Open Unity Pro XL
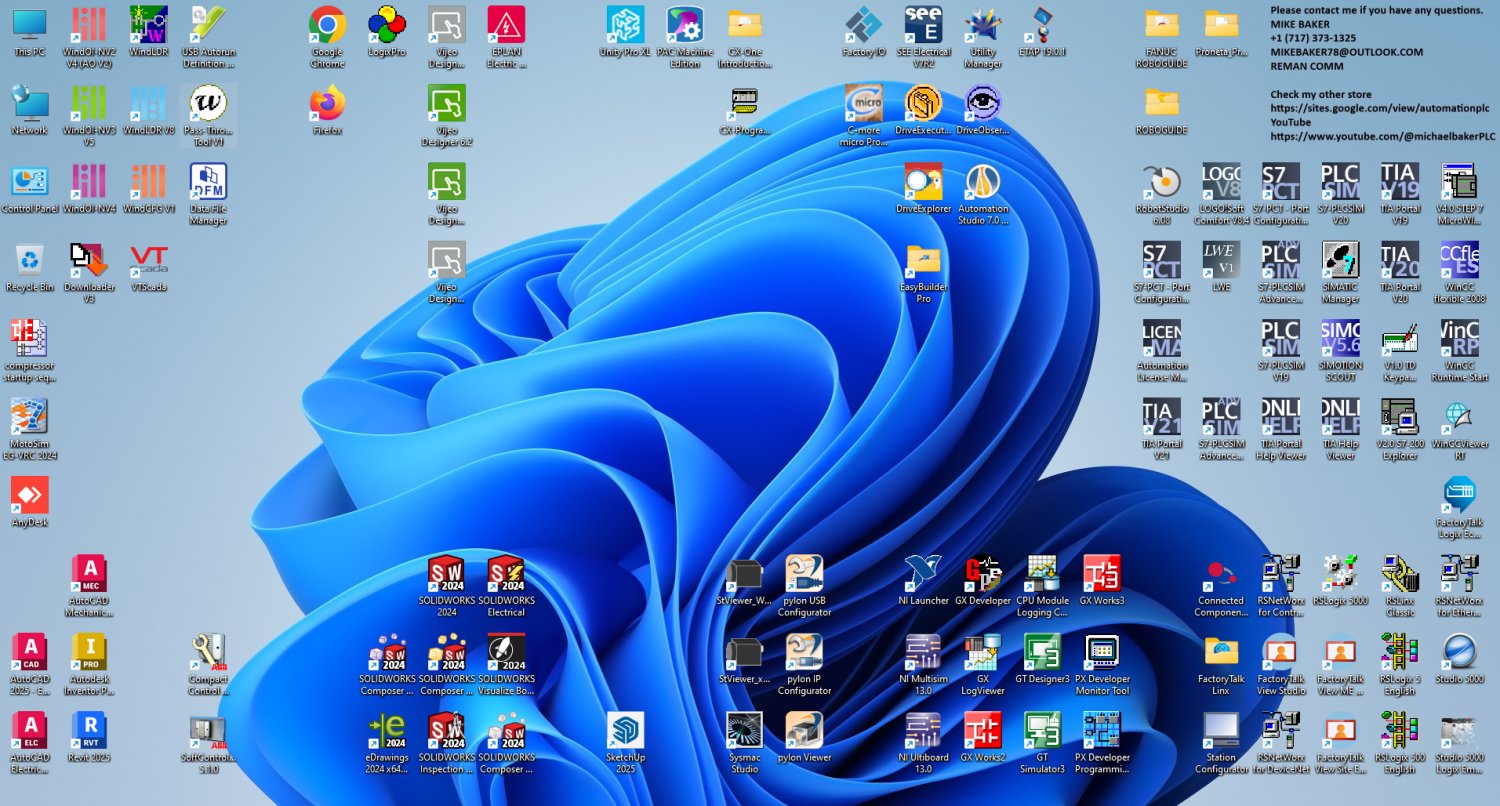 click(x=625, y=31)
